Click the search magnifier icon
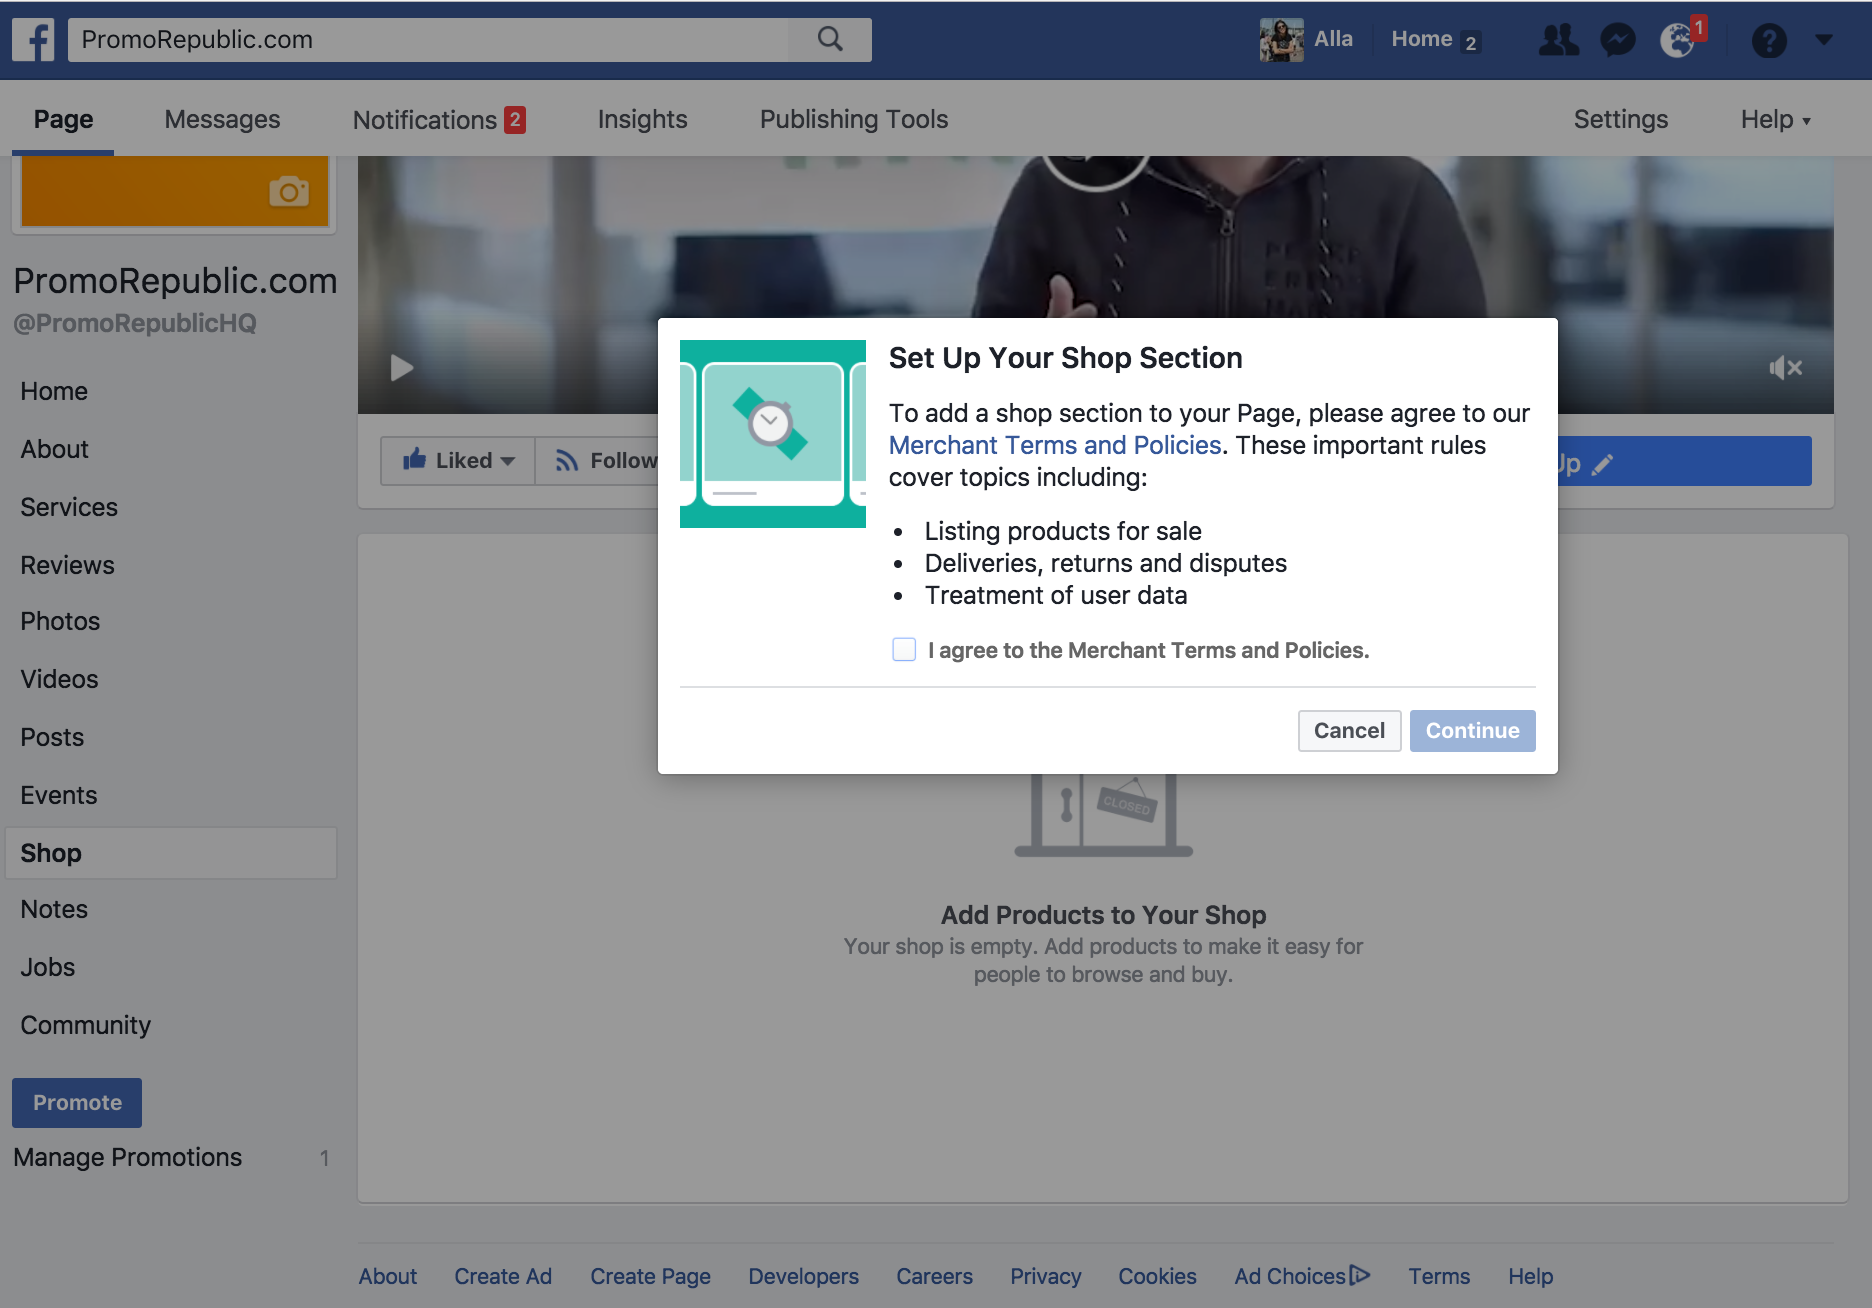Viewport: 1872px width, 1308px height. tap(830, 40)
